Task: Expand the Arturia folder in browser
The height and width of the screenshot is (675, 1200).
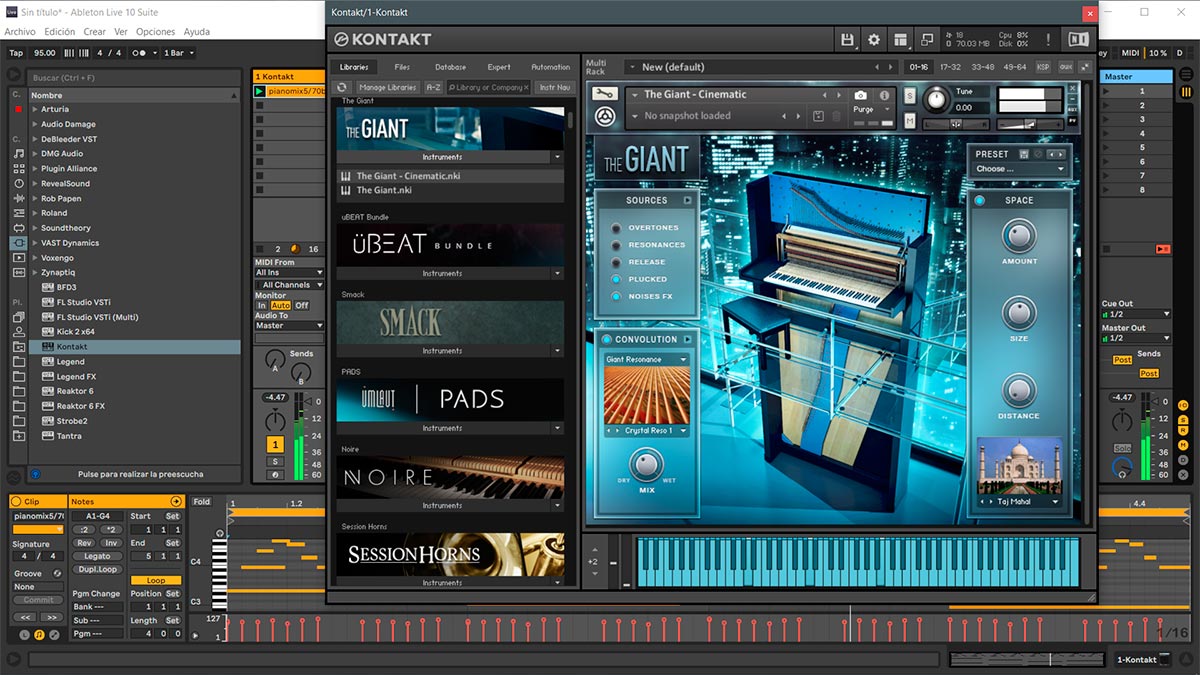Action: [x=35, y=110]
